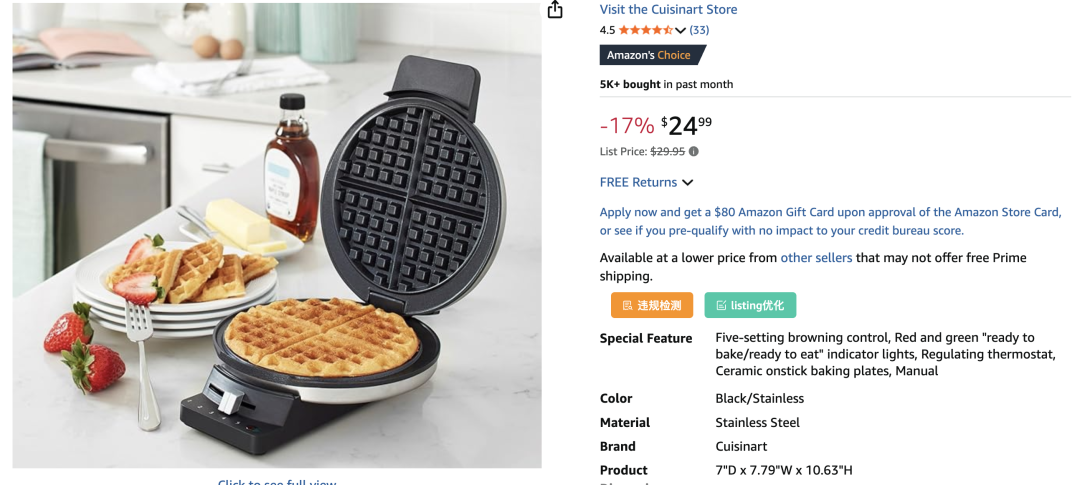Click the orange 违规检测 button
This screenshot has width=1080, height=485.
point(652,305)
